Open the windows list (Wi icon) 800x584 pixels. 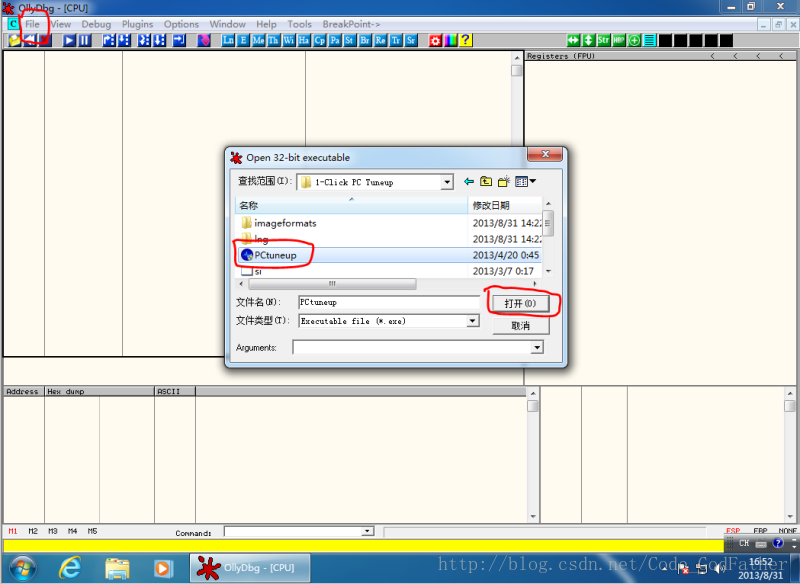[x=289, y=40]
